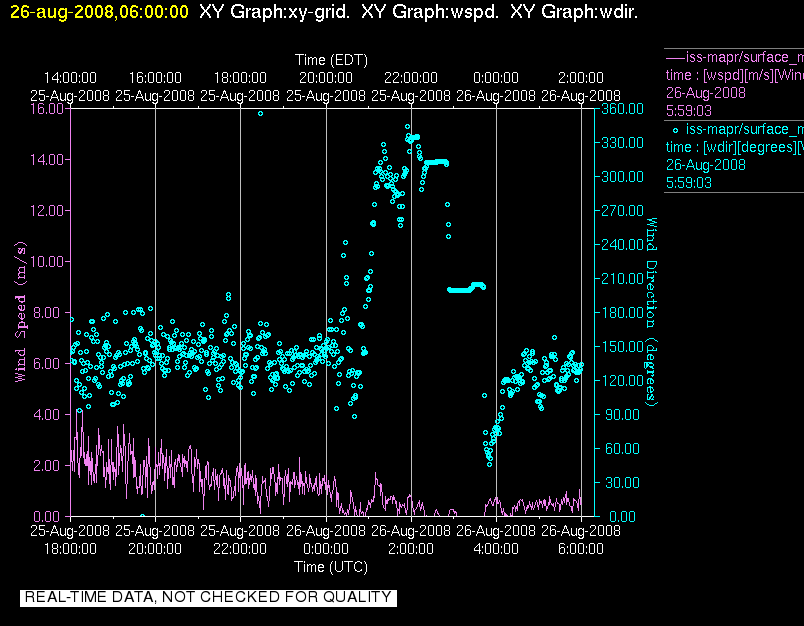Image resolution: width=804 pixels, height=626 pixels.
Task: Click the 4.00 wind speed axis value
Action: 47,414
